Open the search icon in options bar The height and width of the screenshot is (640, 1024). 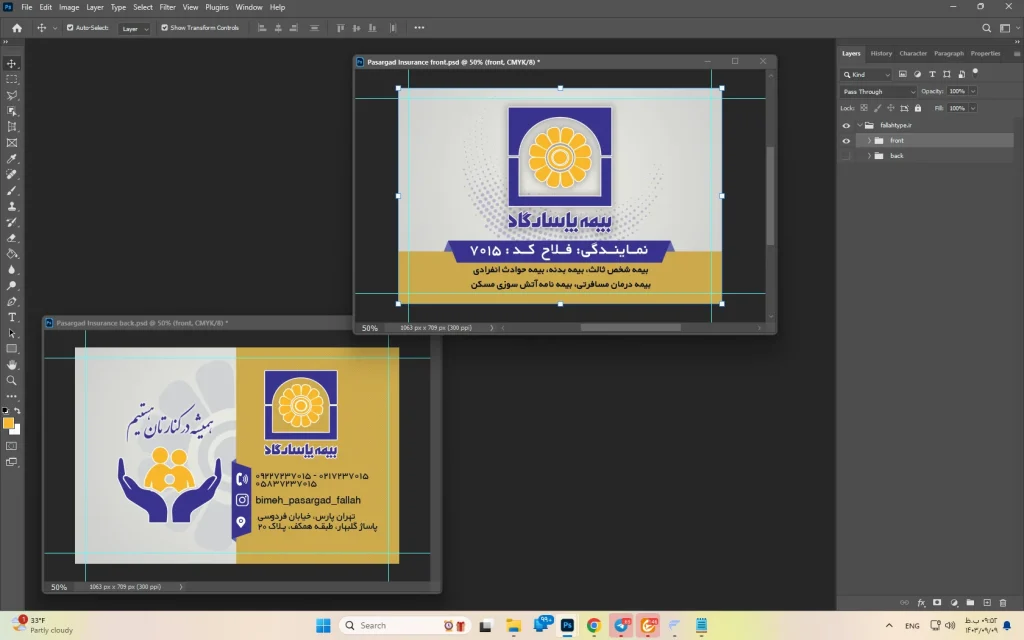pos(987,28)
